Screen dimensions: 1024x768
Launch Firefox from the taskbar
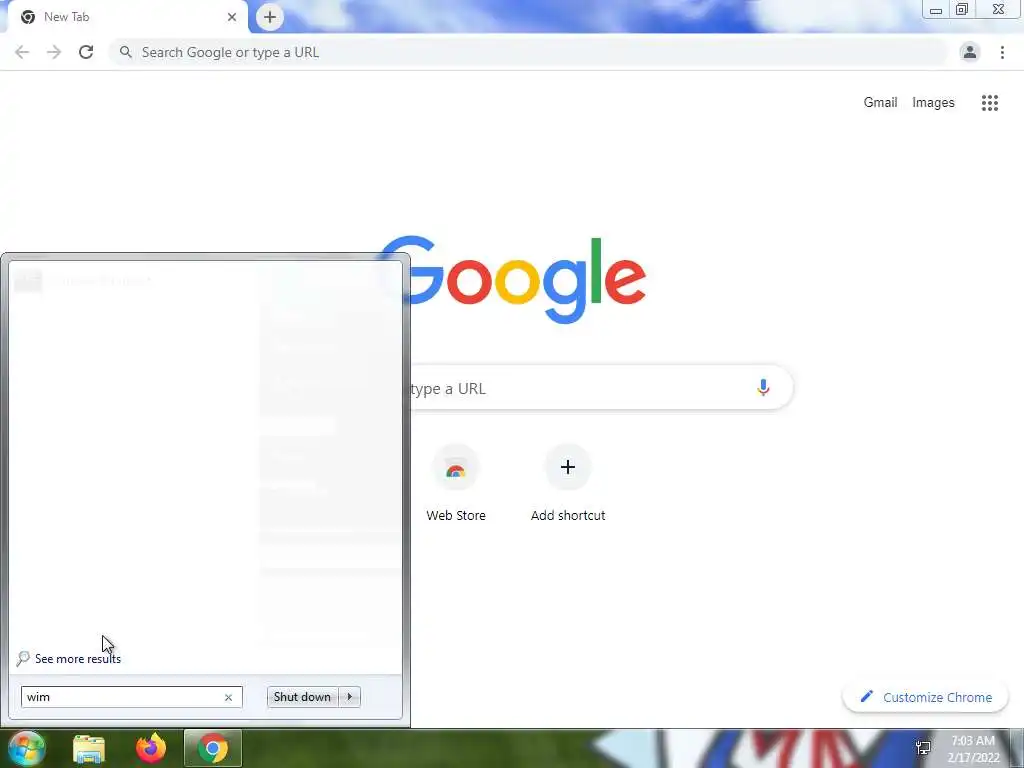point(151,748)
